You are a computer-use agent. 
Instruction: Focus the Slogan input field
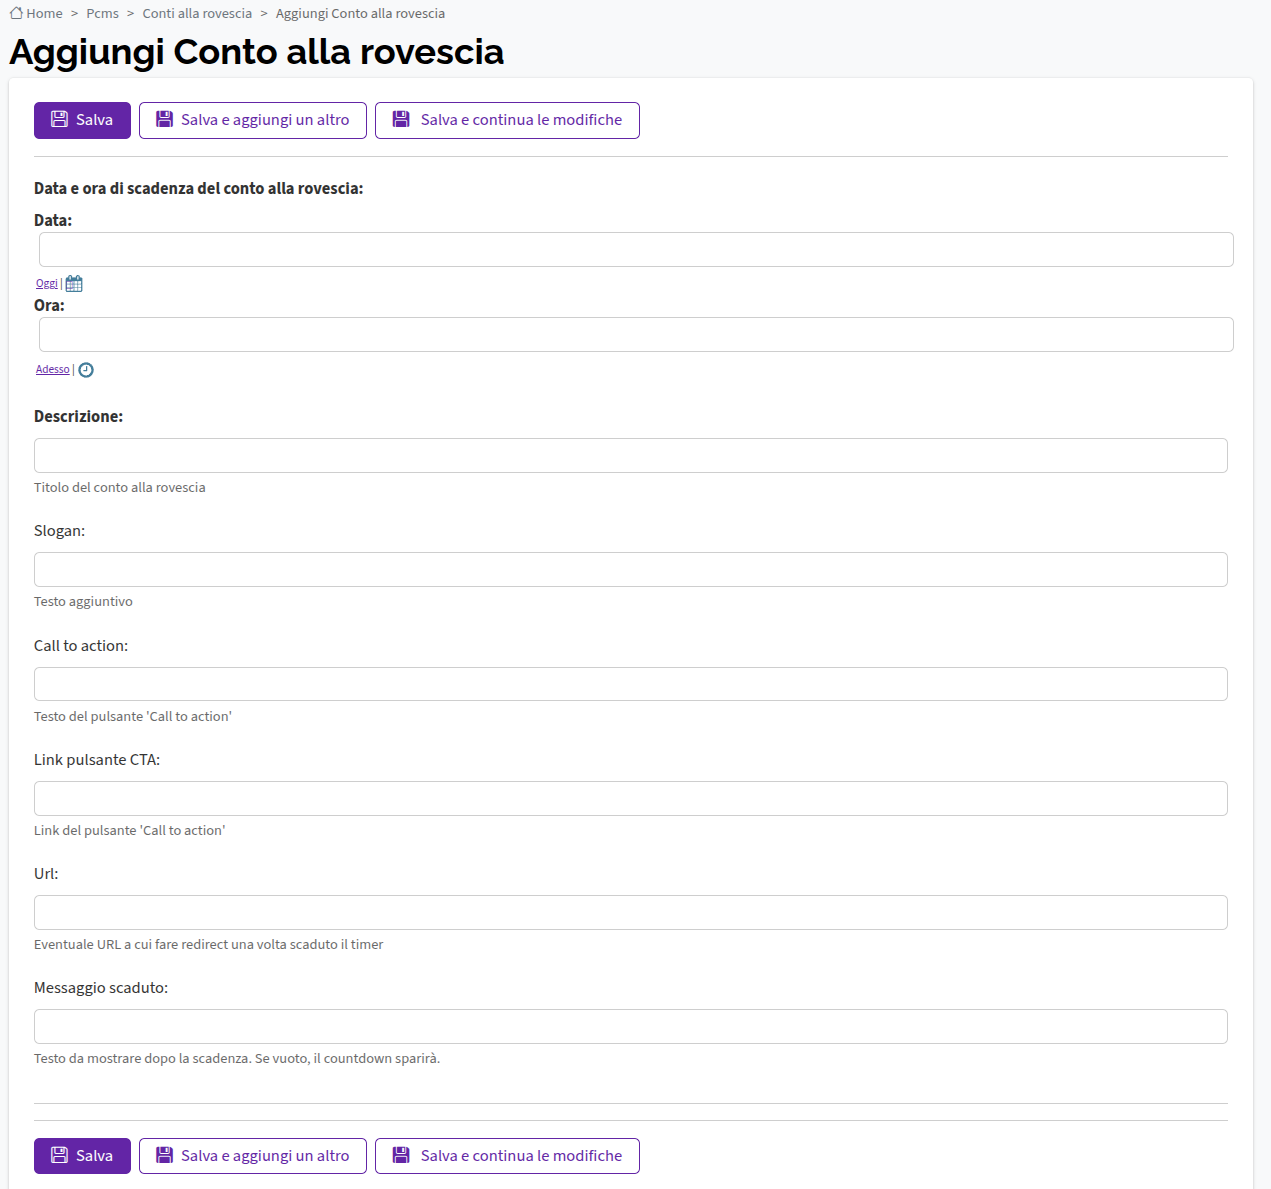631,570
